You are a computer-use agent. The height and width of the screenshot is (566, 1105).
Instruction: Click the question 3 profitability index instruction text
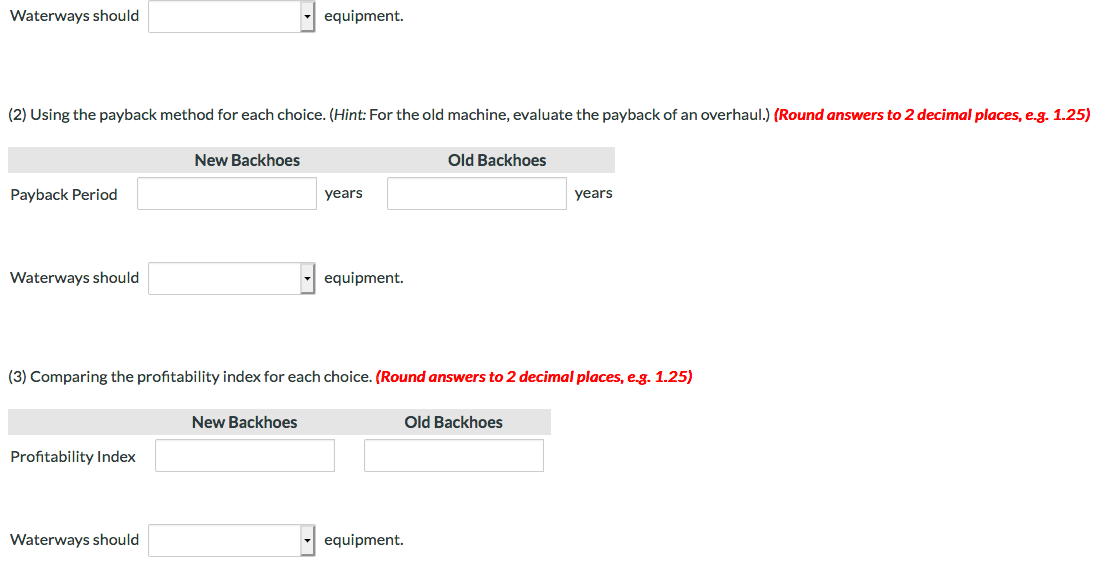coord(190,377)
